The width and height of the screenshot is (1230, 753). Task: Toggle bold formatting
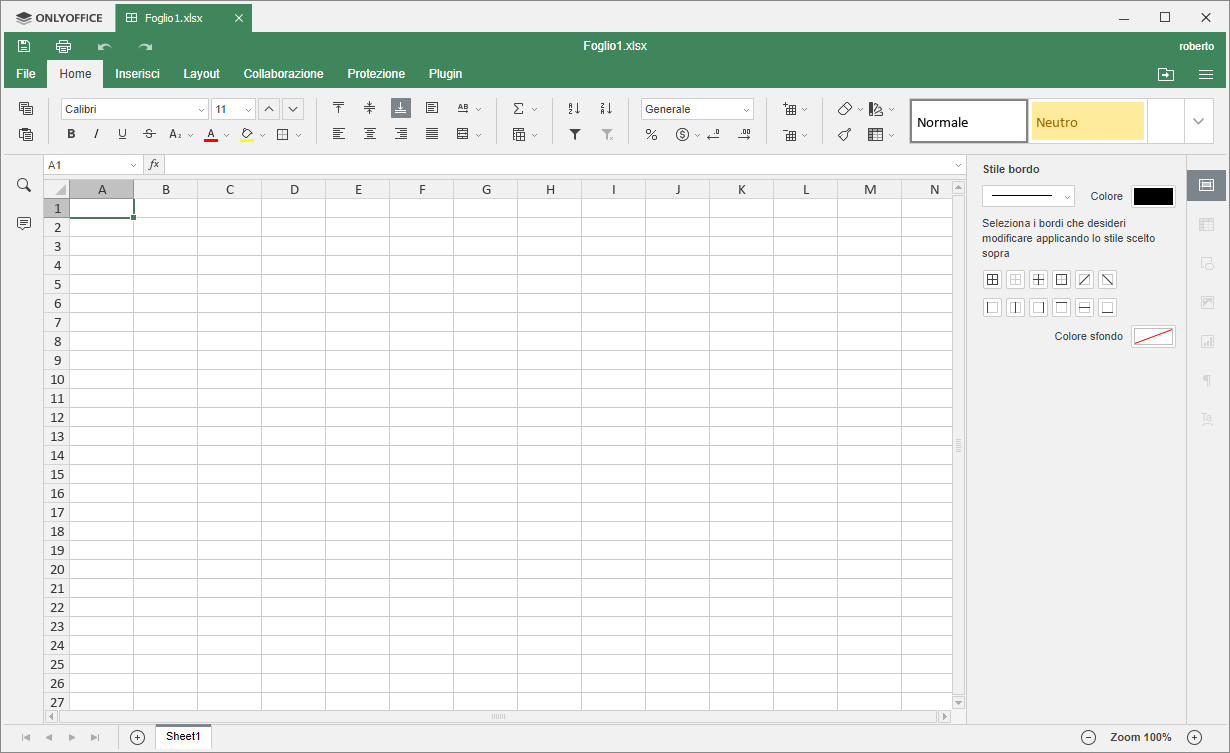click(x=71, y=134)
